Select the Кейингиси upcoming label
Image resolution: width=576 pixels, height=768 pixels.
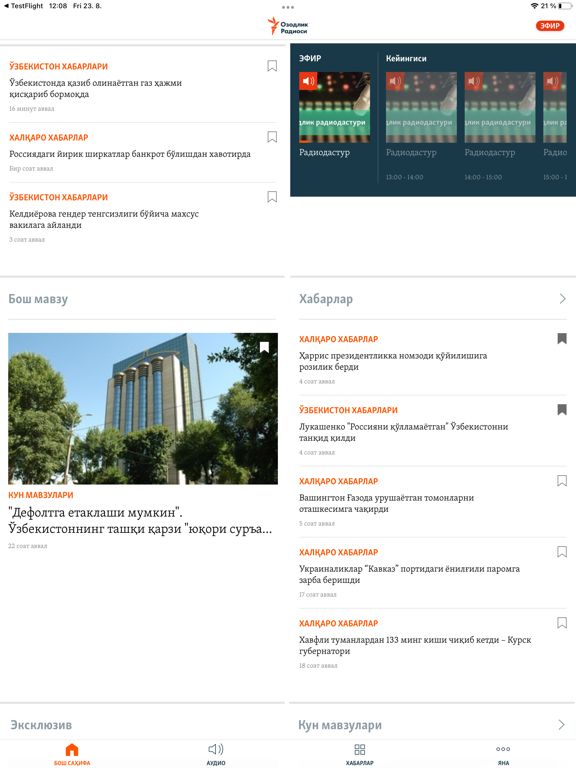coord(406,58)
